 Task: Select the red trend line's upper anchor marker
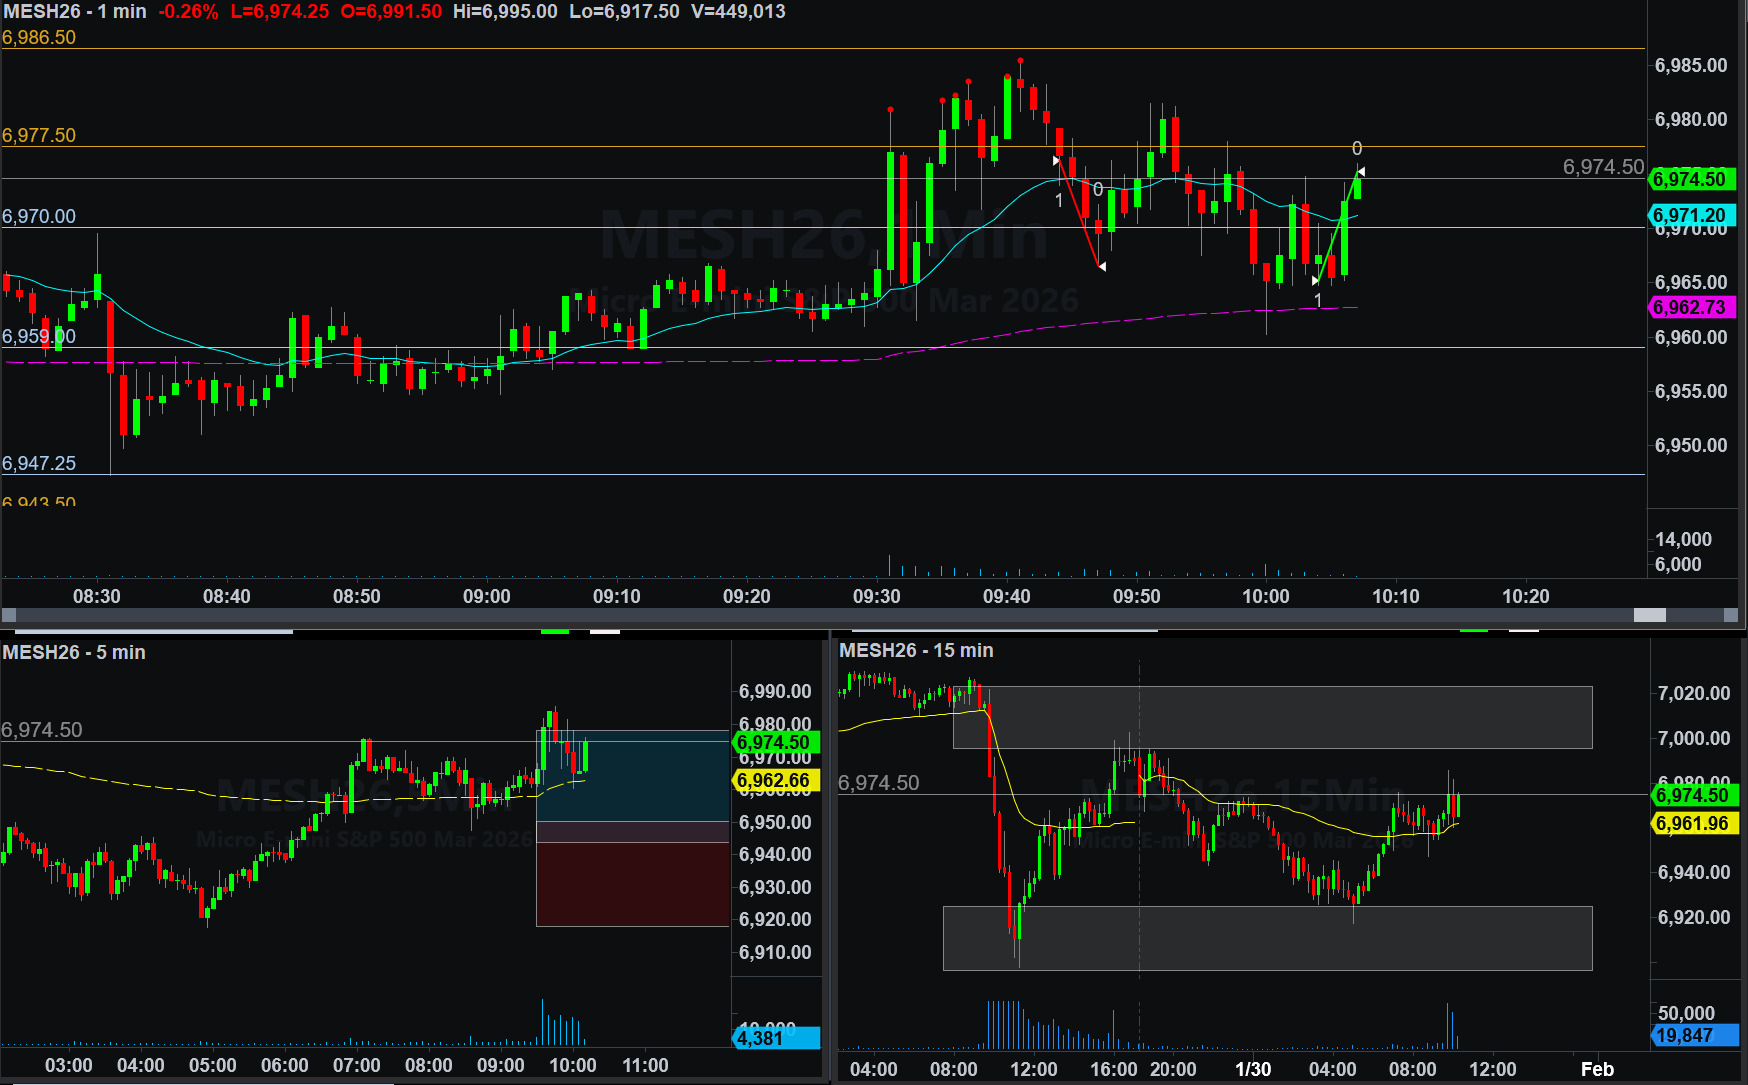click(1057, 160)
